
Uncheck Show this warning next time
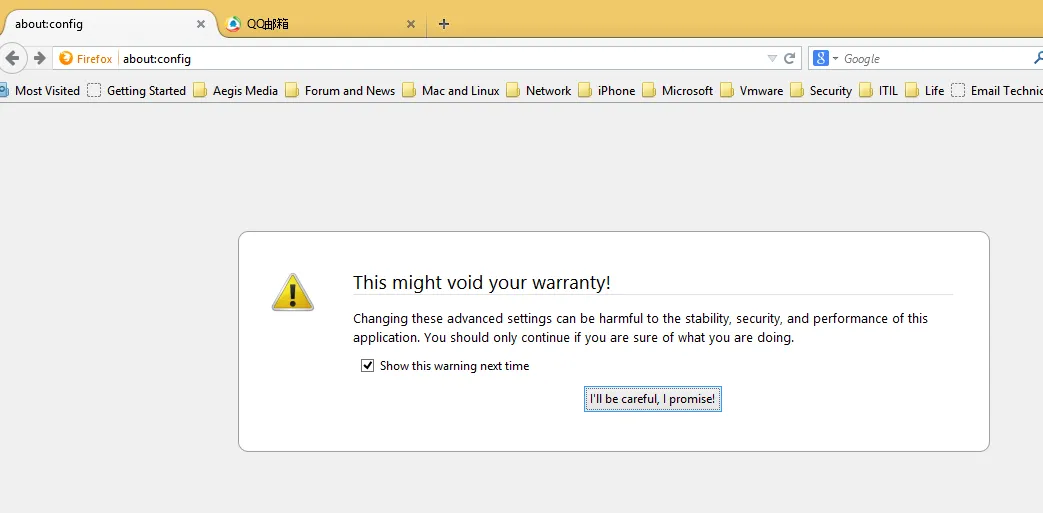click(367, 366)
